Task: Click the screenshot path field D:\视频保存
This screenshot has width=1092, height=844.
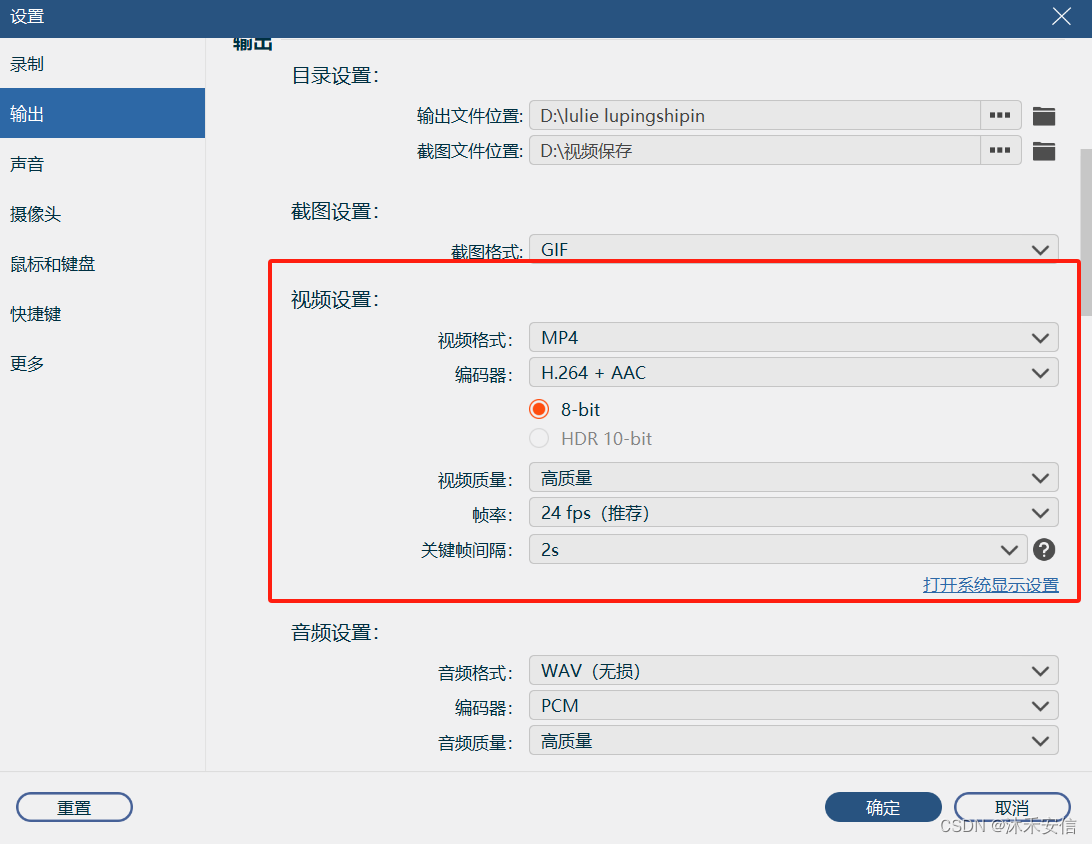Action: point(755,150)
